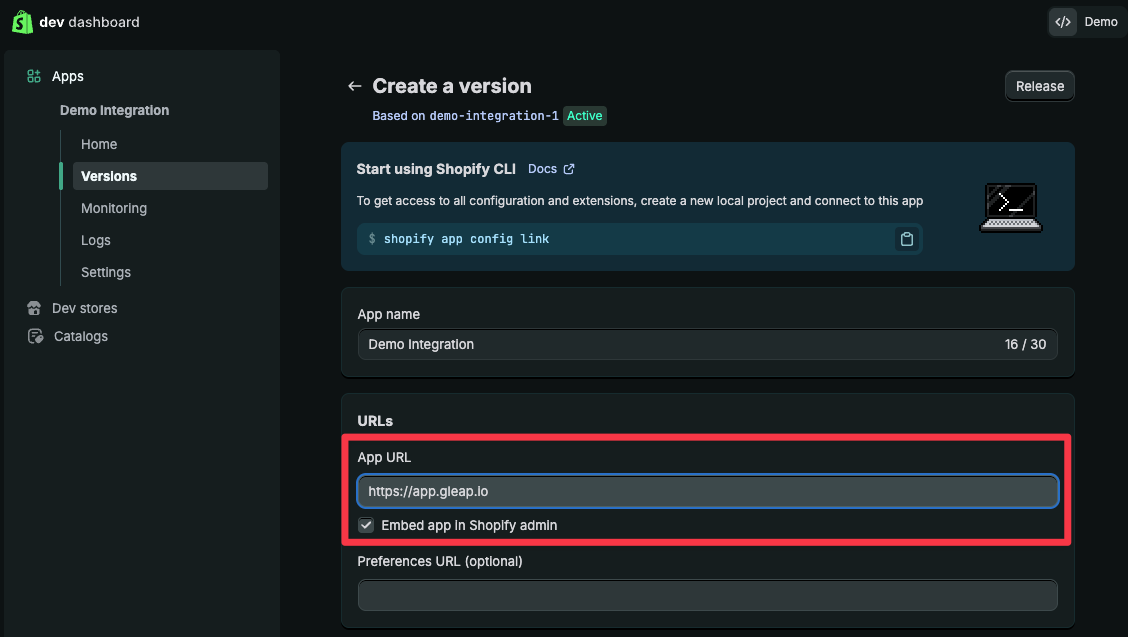Open the Apps section
This screenshot has height=637, width=1128.
pyautogui.click(x=68, y=76)
